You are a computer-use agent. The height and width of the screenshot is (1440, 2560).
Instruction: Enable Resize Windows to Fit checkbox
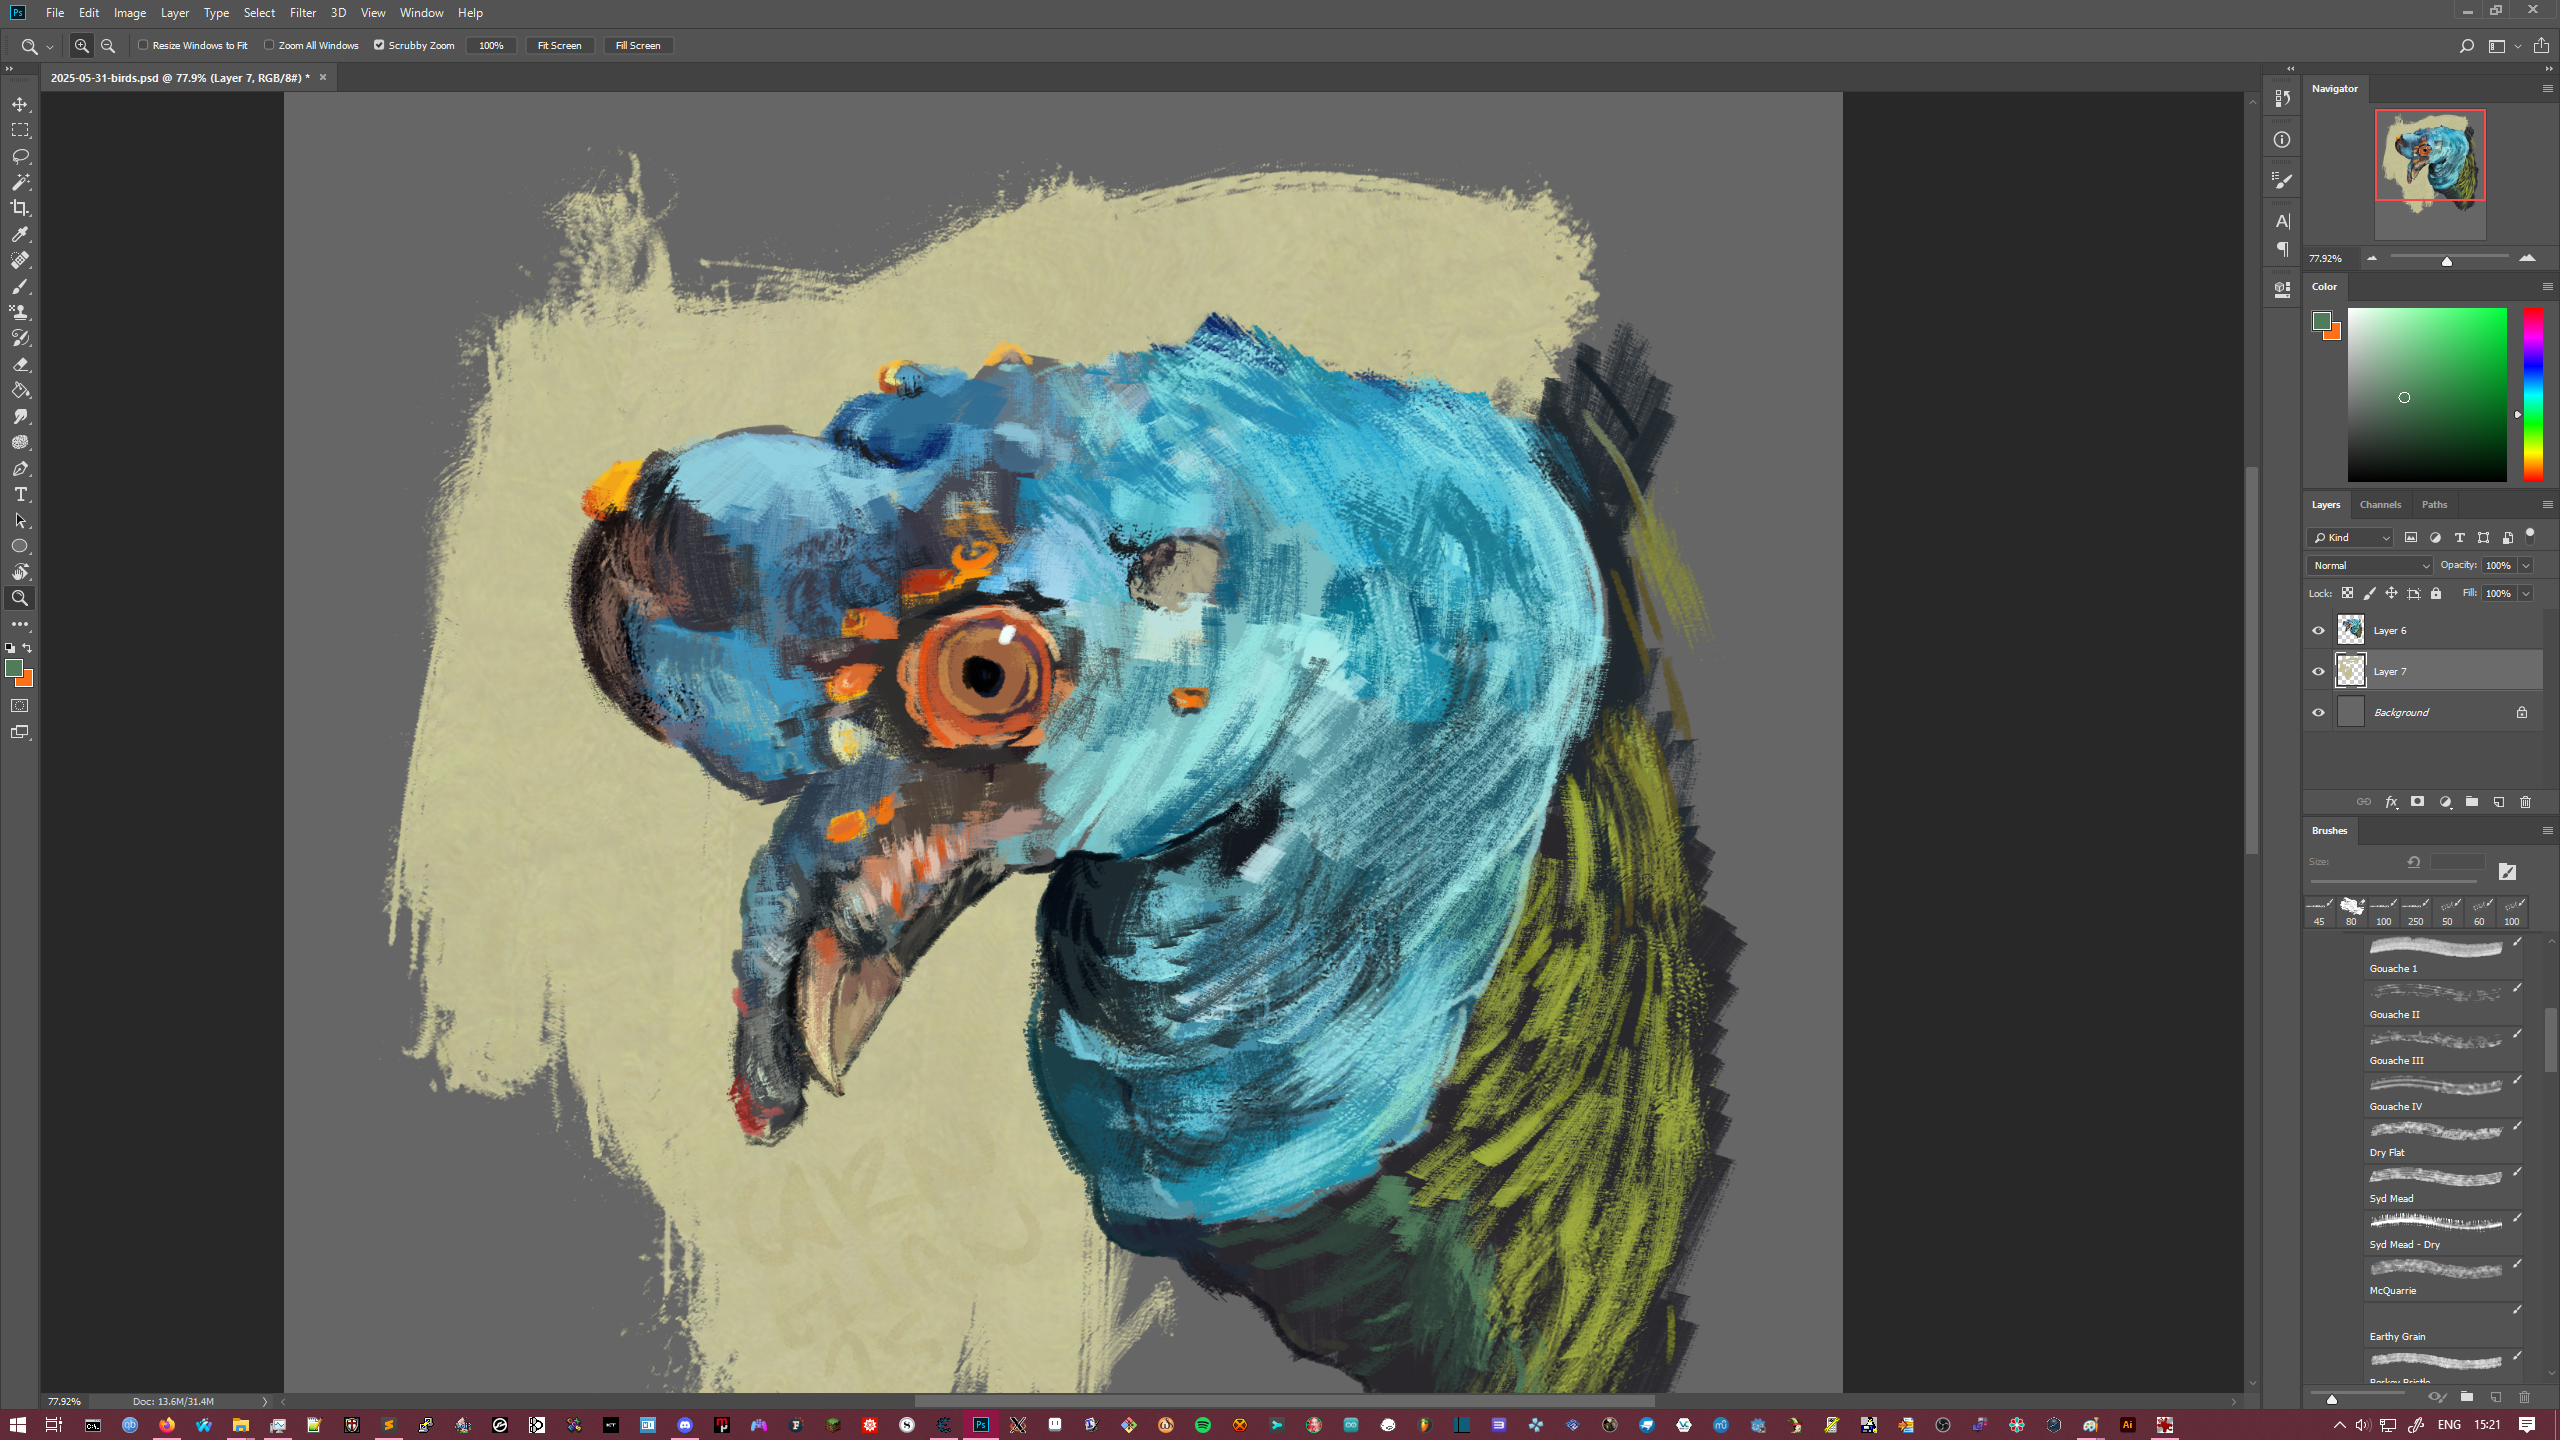(x=143, y=45)
